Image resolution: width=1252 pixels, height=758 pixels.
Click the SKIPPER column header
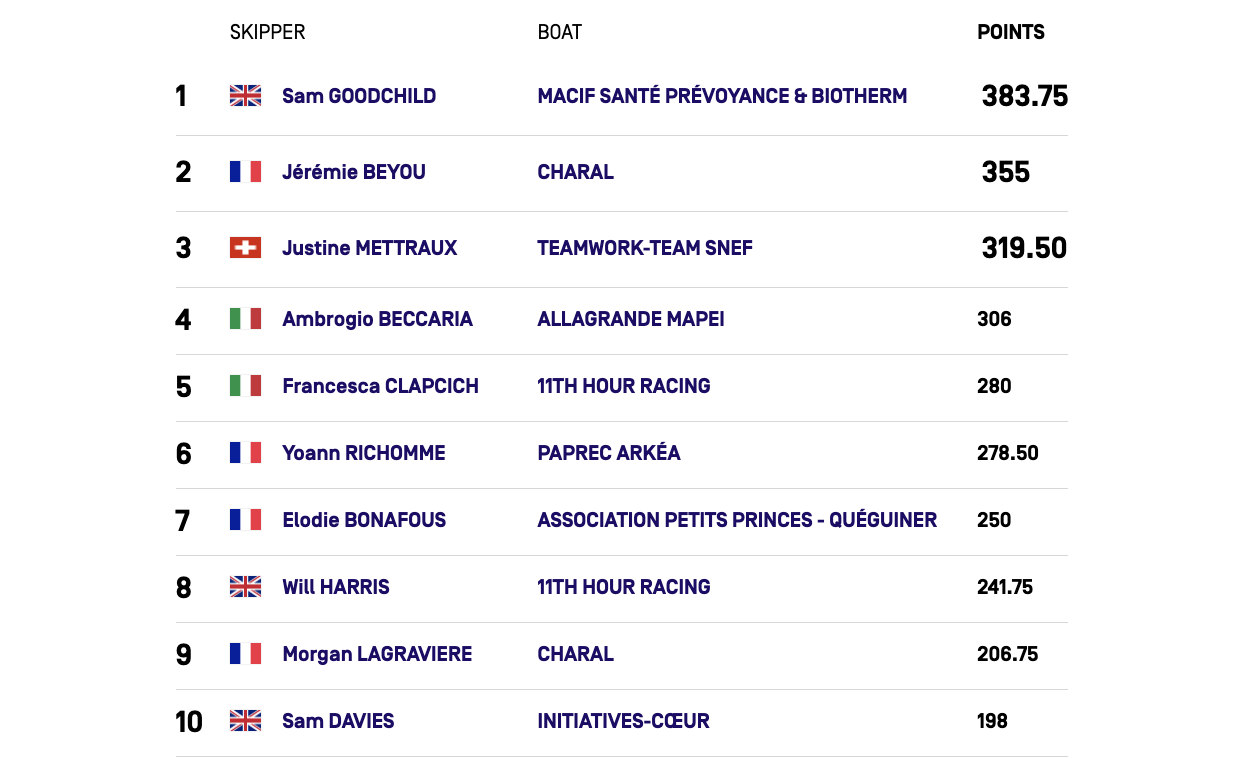click(267, 32)
